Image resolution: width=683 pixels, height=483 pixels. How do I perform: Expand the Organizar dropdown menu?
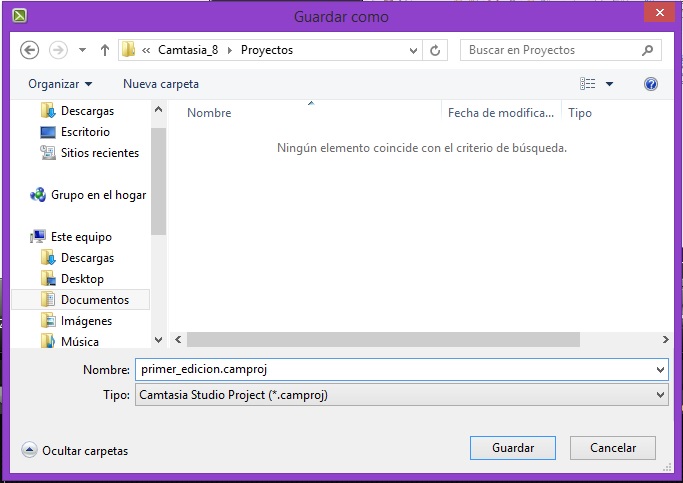(x=60, y=84)
